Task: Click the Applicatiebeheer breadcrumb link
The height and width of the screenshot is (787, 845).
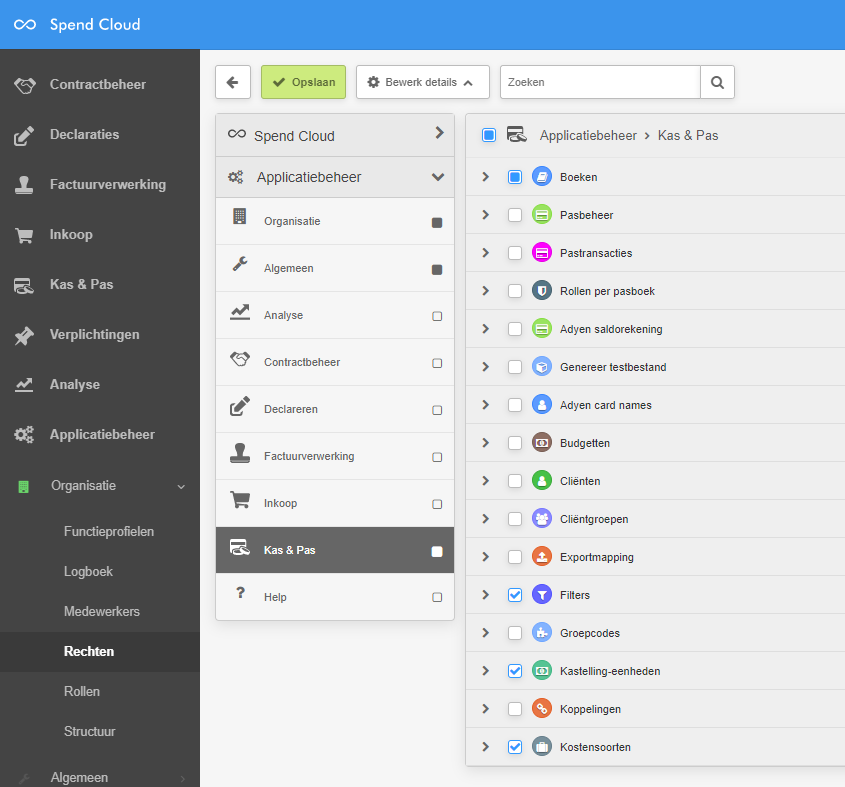Action: click(588, 135)
